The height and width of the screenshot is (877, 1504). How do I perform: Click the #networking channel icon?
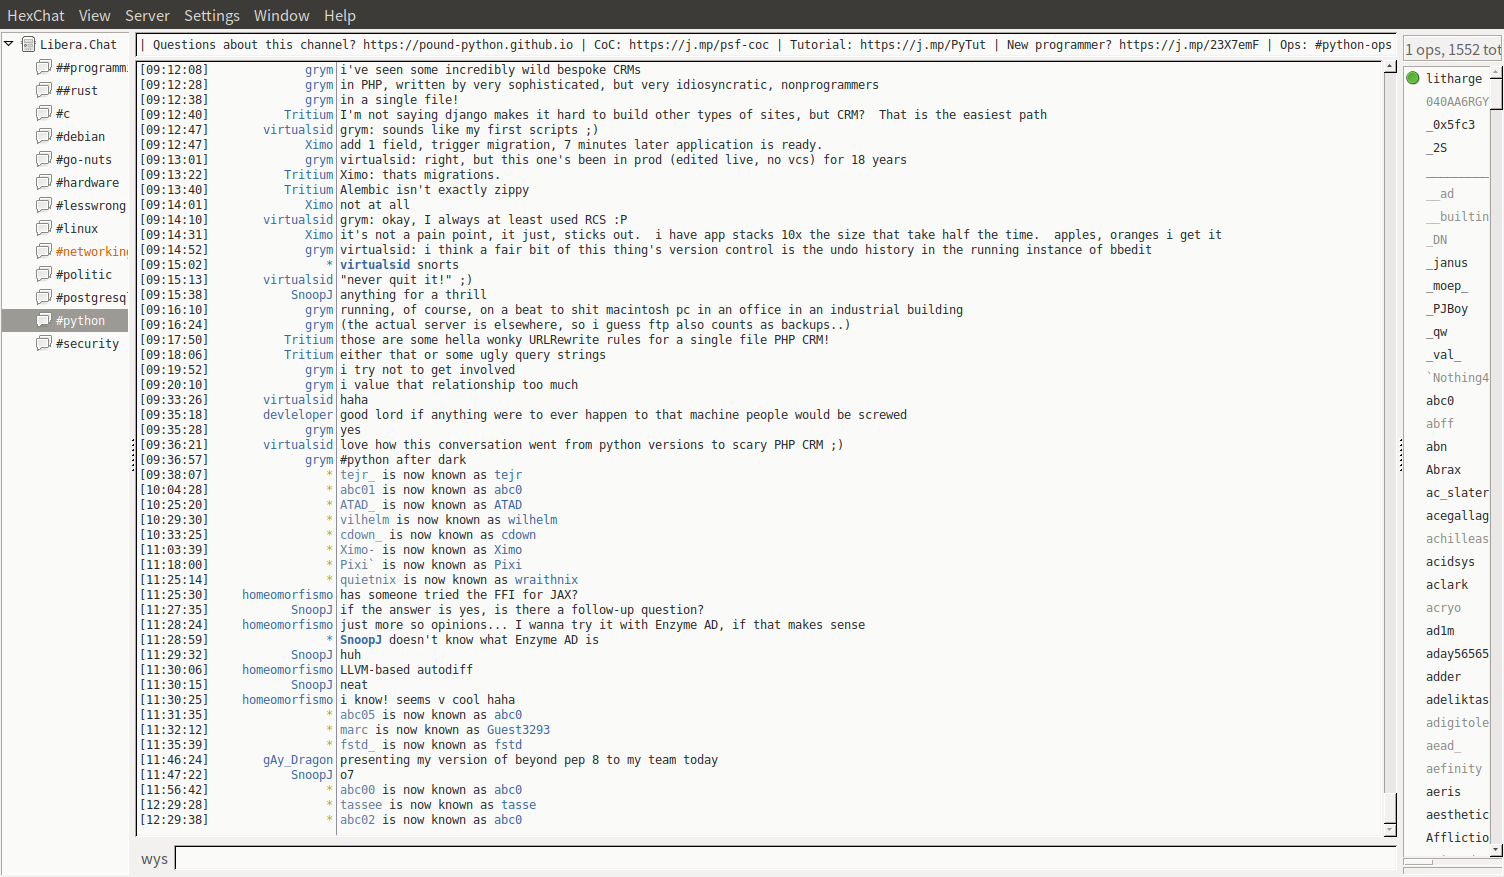point(44,251)
